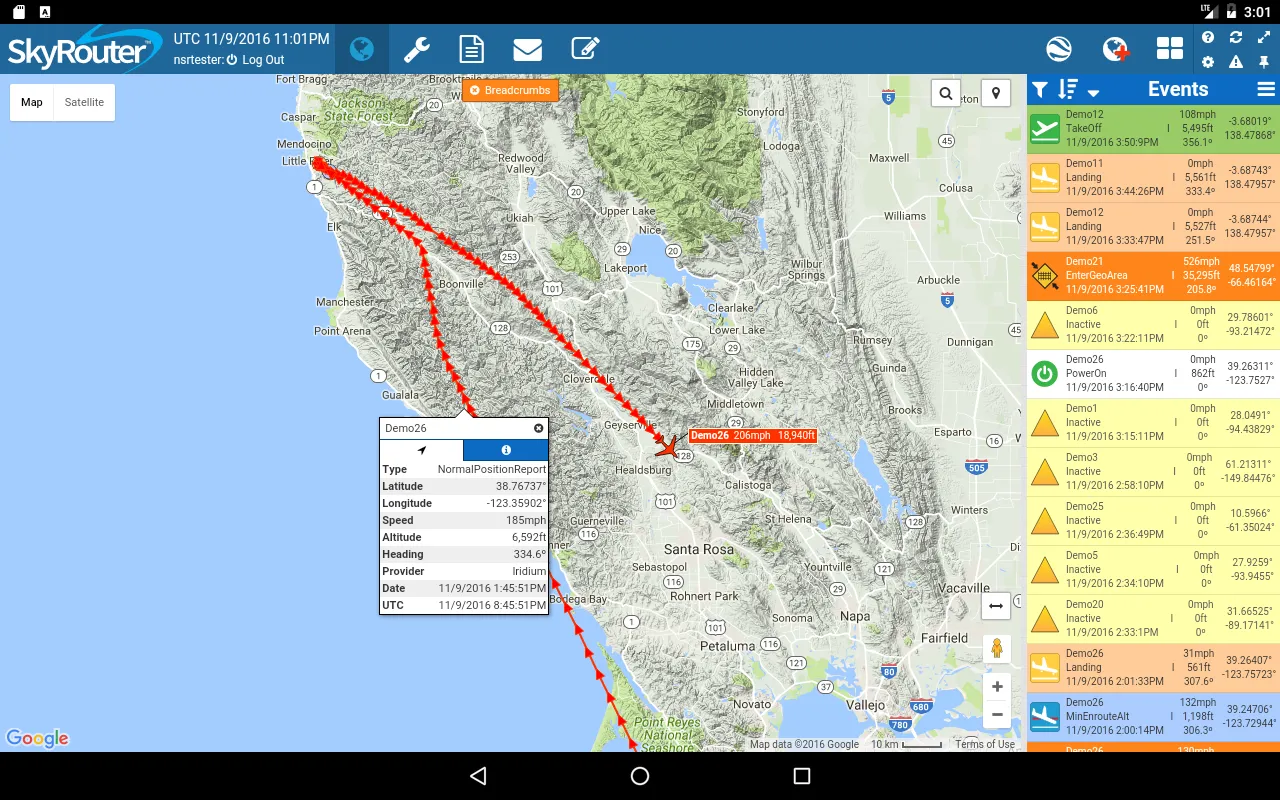Select the Demo26 MinEnrouteAlt event
1280x800 pixels.
[1153, 717]
